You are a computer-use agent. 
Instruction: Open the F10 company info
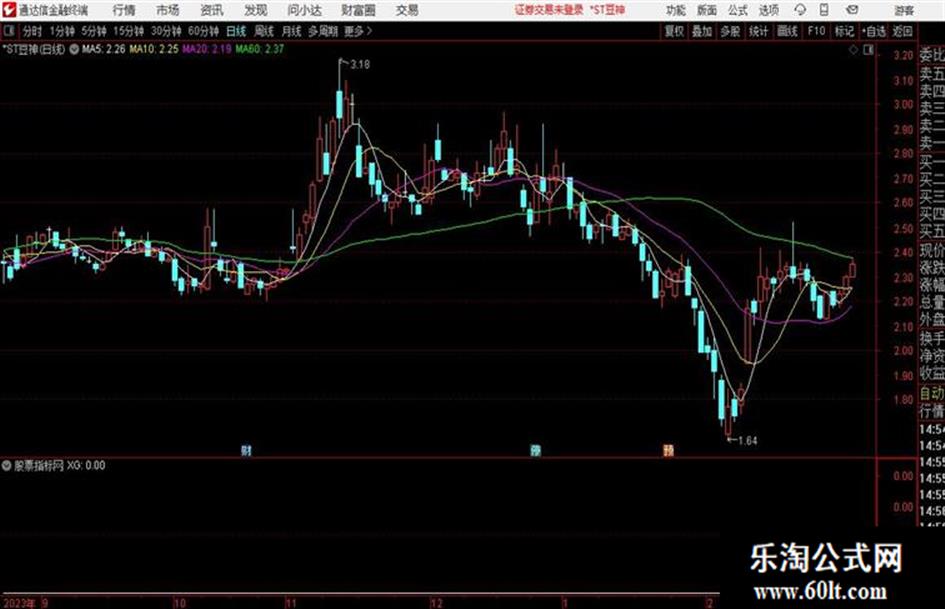816,31
